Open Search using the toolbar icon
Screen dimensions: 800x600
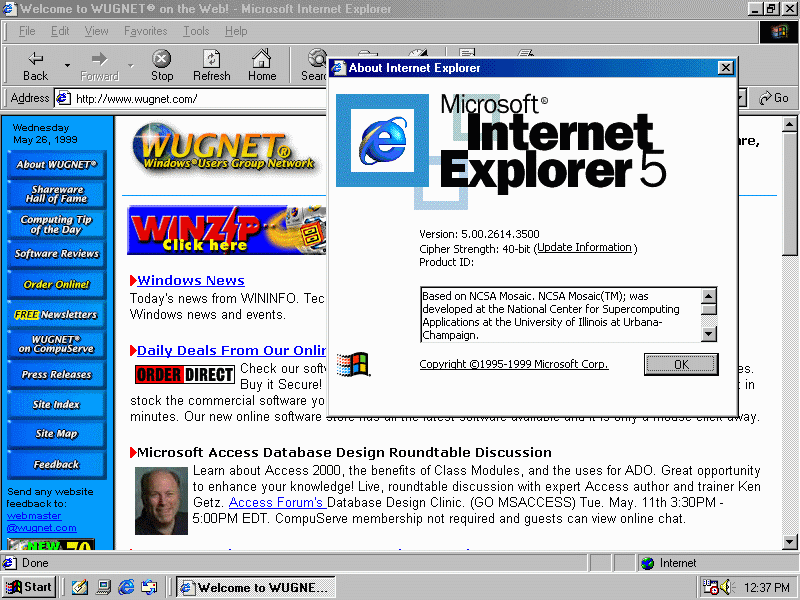tap(316, 59)
